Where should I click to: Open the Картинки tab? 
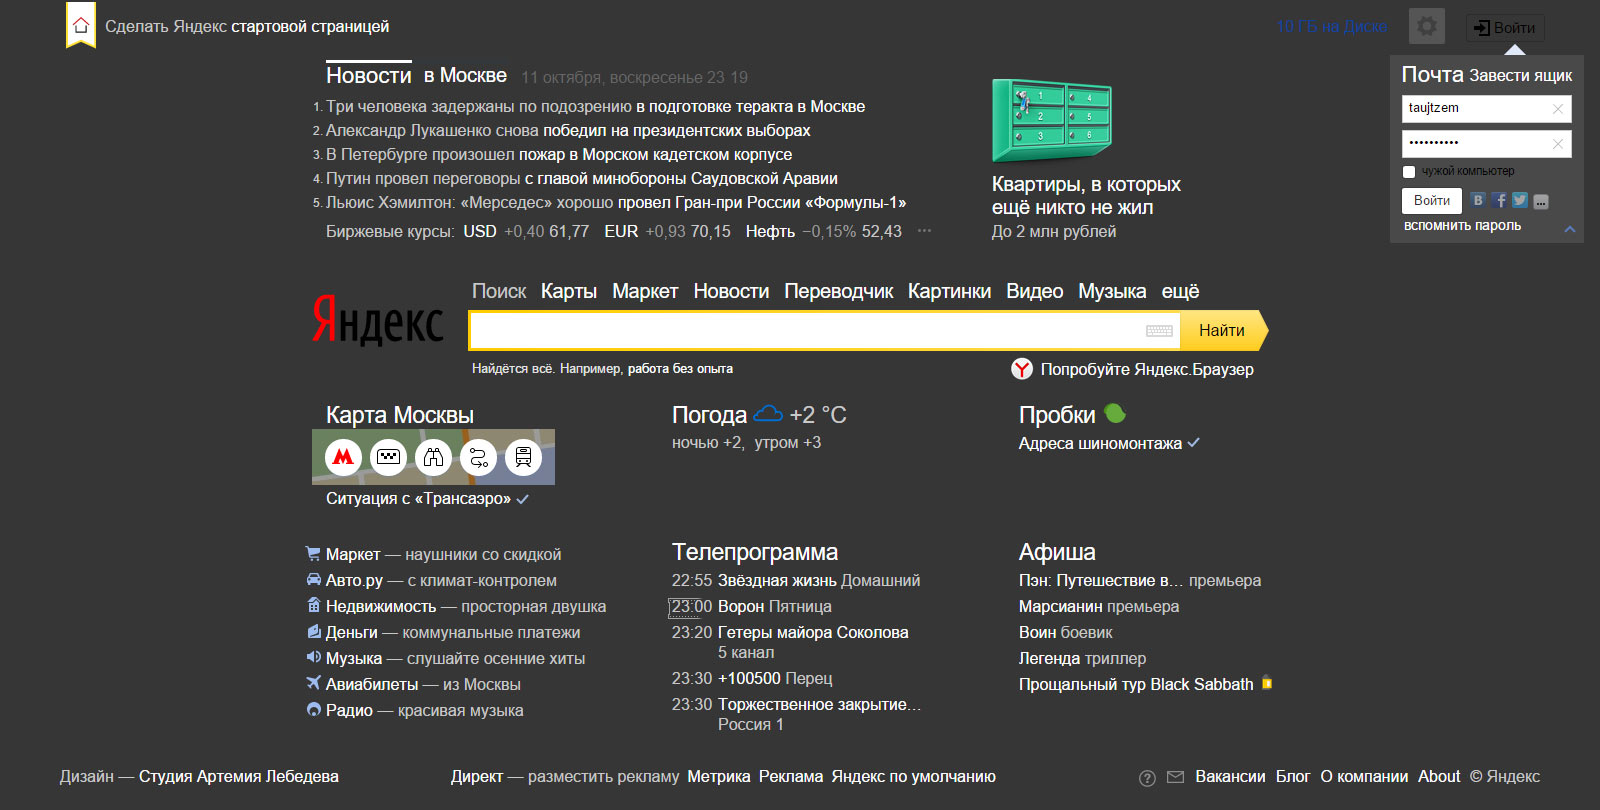[x=949, y=291]
